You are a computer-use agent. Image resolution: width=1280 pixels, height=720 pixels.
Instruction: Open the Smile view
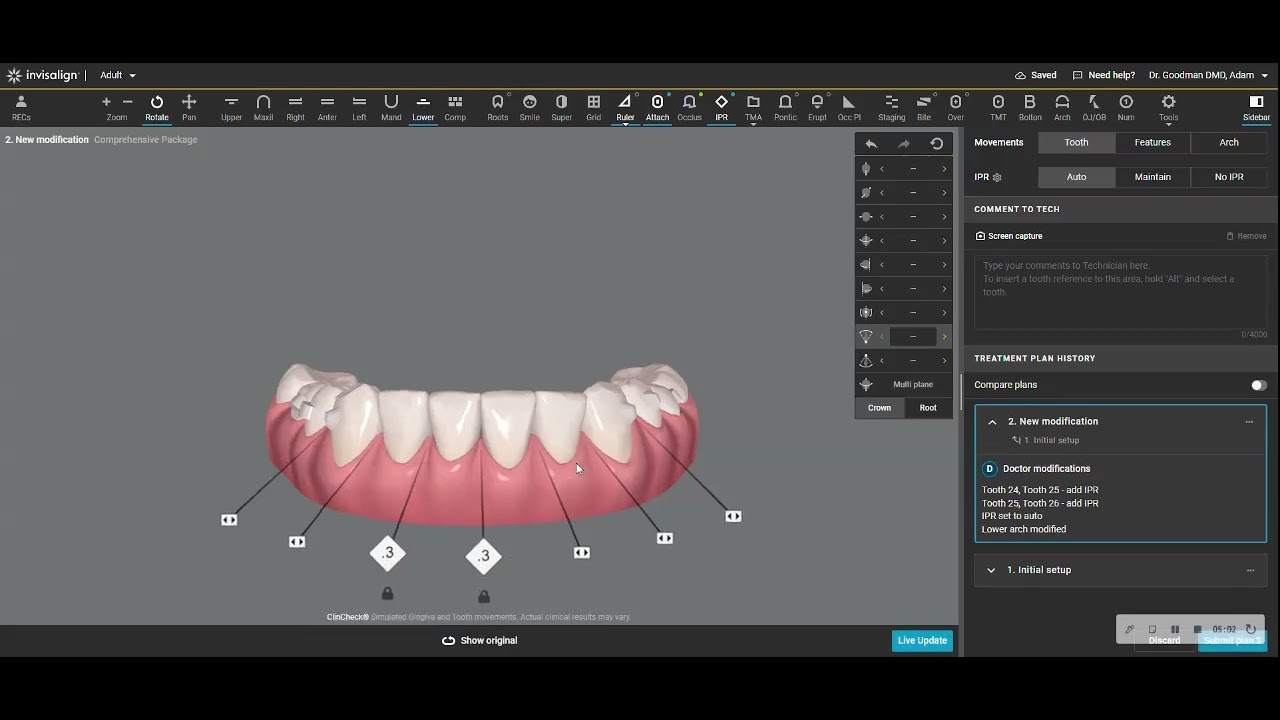(530, 108)
